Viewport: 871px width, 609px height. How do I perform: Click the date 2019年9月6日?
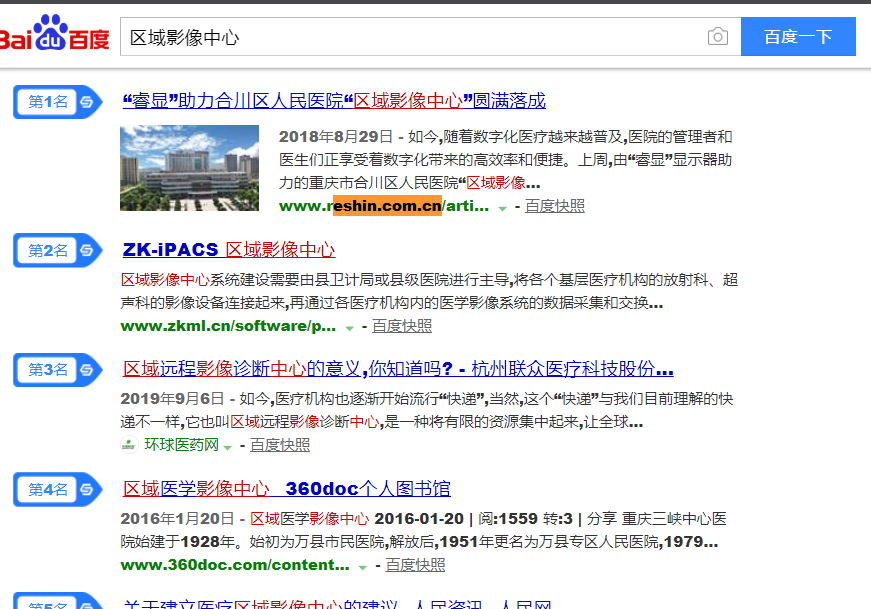172,399
